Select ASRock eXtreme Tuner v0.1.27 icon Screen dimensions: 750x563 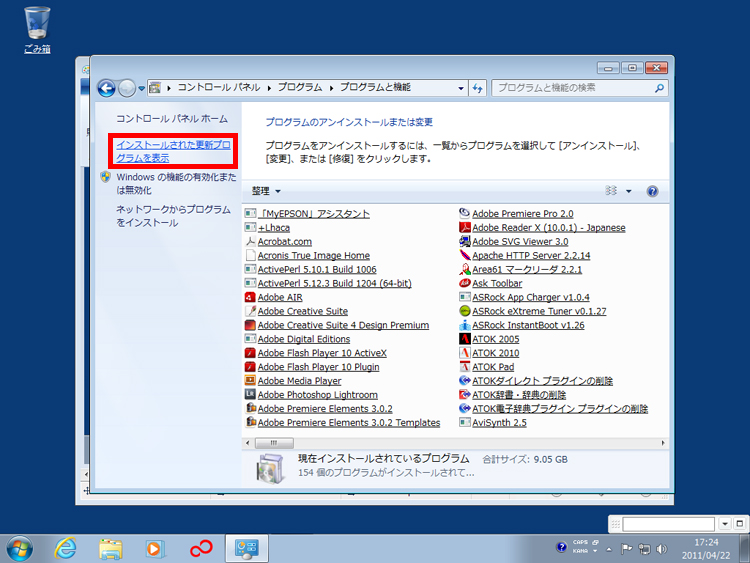pyautogui.click(x=464, y=311)
